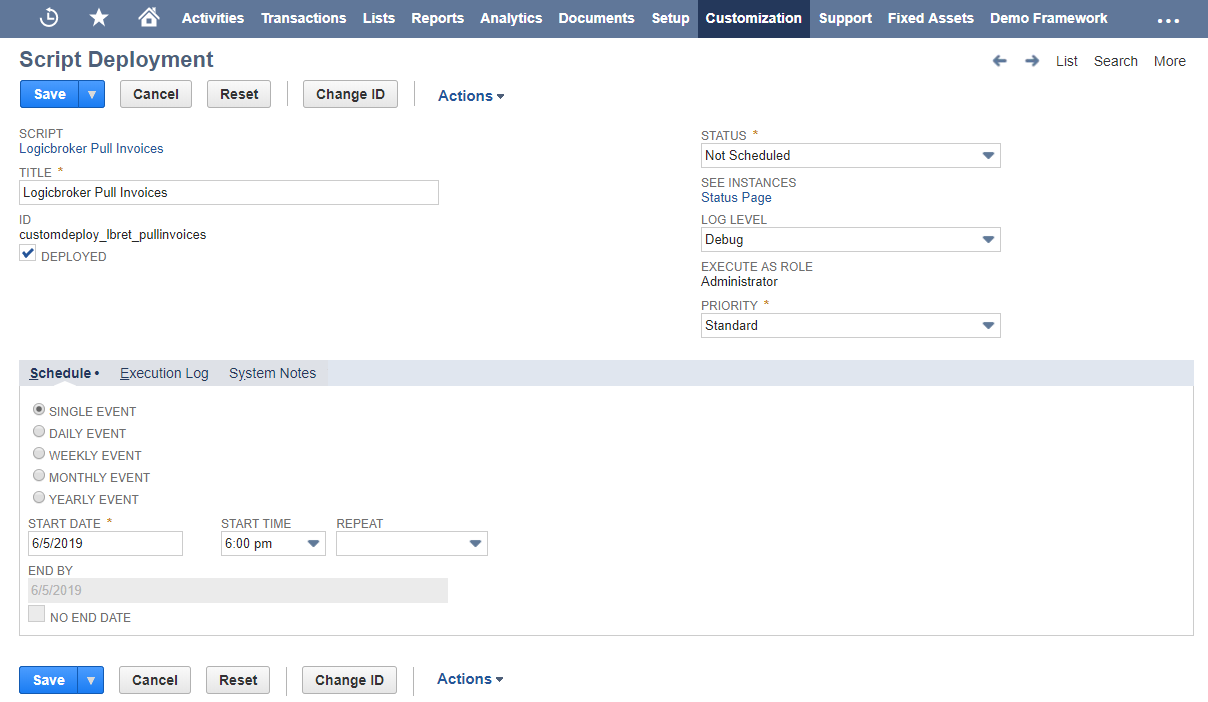Image resolution: width=1208 pixels, height=702 pixels.
Task: Open the Log Level dropdown
Action: (850, 239)
